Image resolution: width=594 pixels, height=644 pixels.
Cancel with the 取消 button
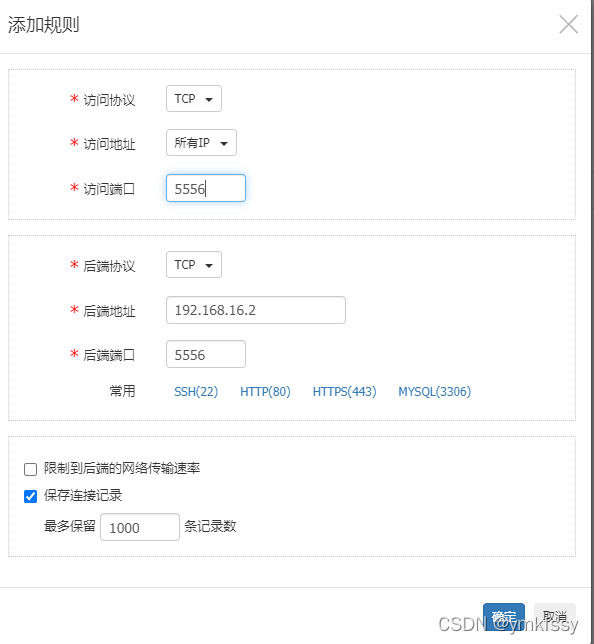pyautogui.click(x=555, y=617)
